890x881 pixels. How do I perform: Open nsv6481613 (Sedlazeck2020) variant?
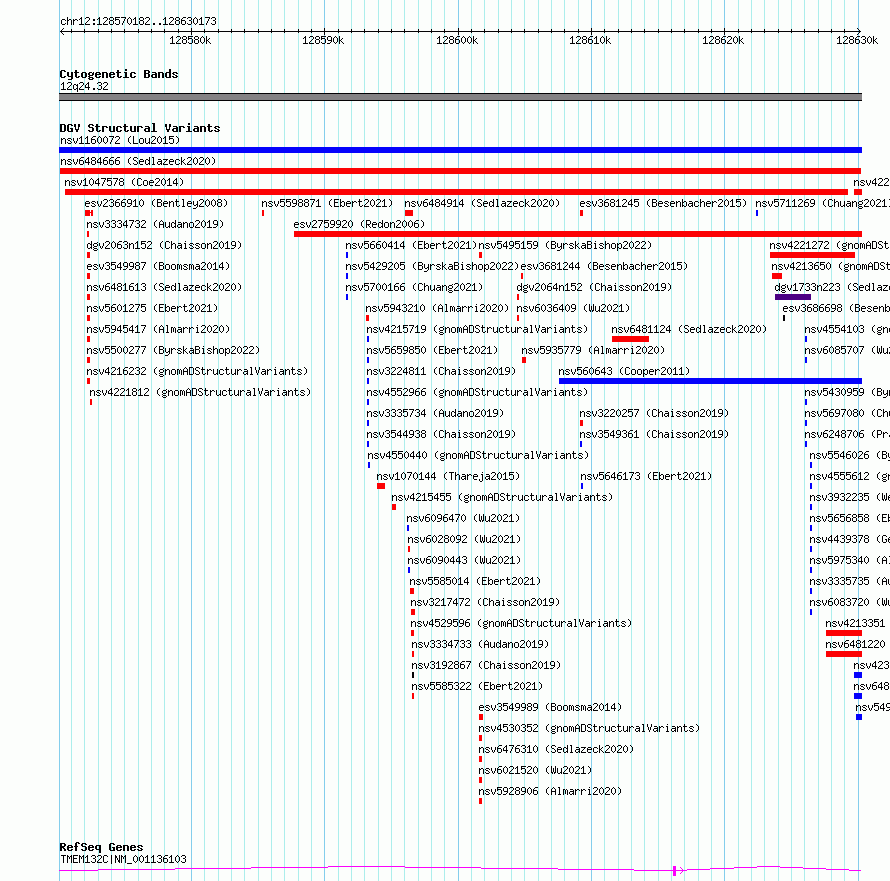[x=164, y=287]
